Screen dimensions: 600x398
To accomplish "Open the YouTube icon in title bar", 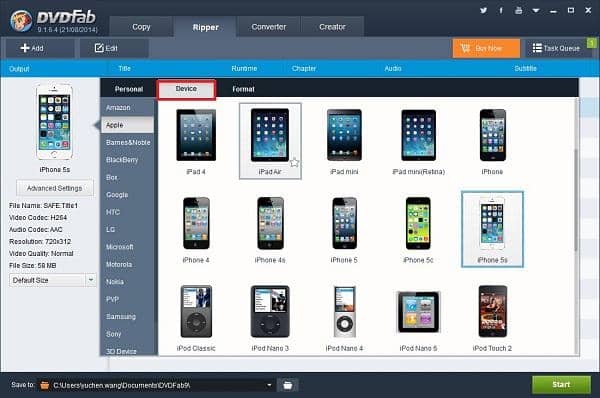I will click(x=518, y=11).
